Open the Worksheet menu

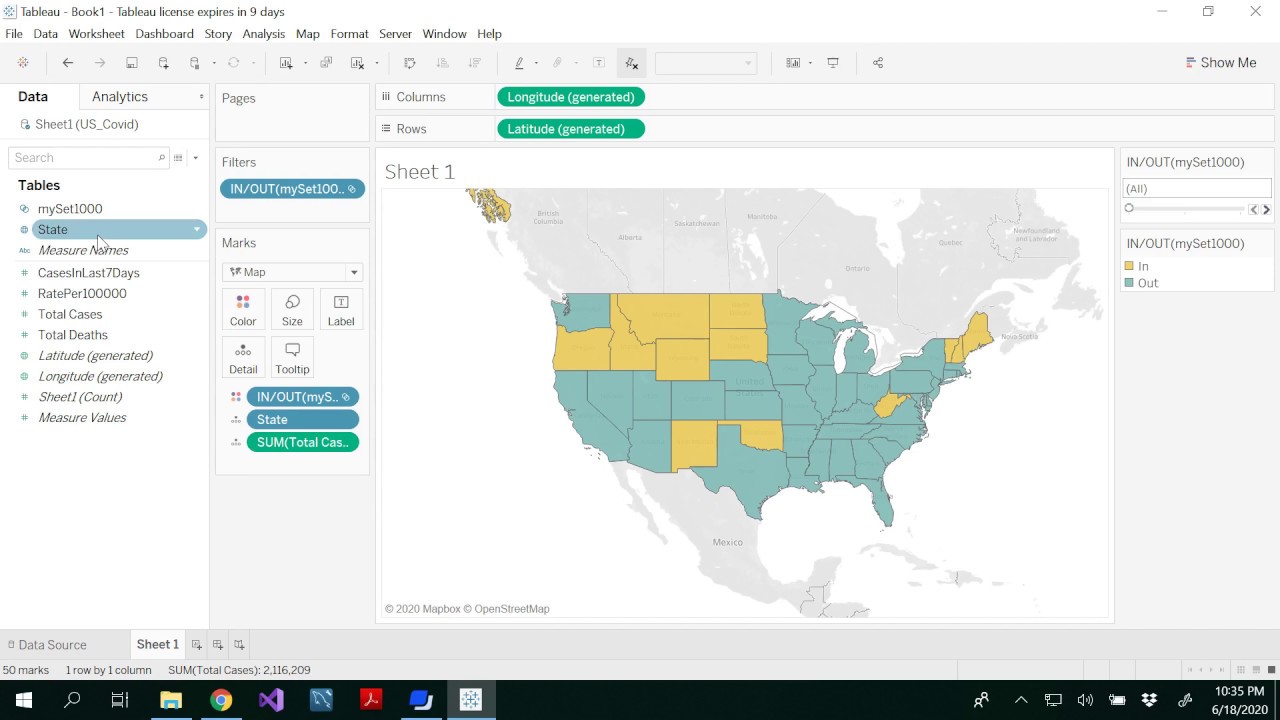coord(97,34)
